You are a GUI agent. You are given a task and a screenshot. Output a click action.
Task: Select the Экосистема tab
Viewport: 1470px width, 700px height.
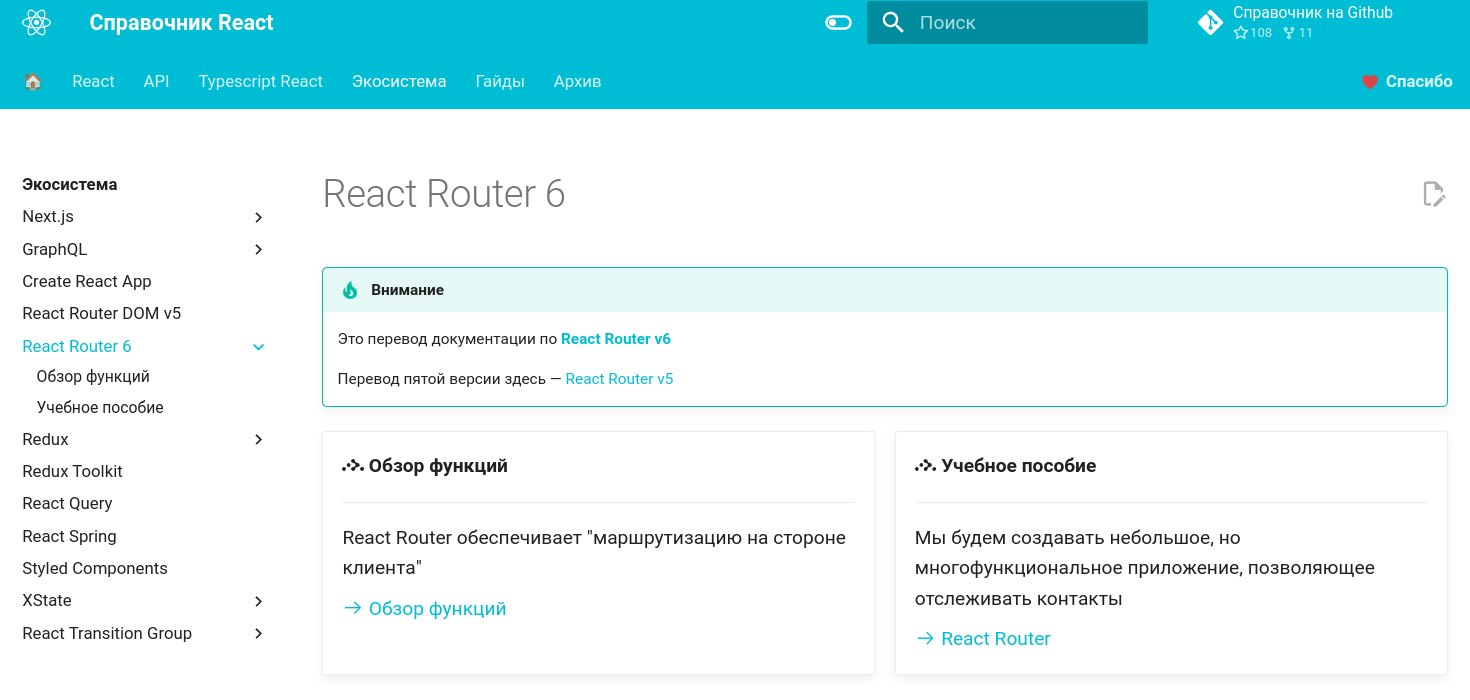(x=399, y=81)
